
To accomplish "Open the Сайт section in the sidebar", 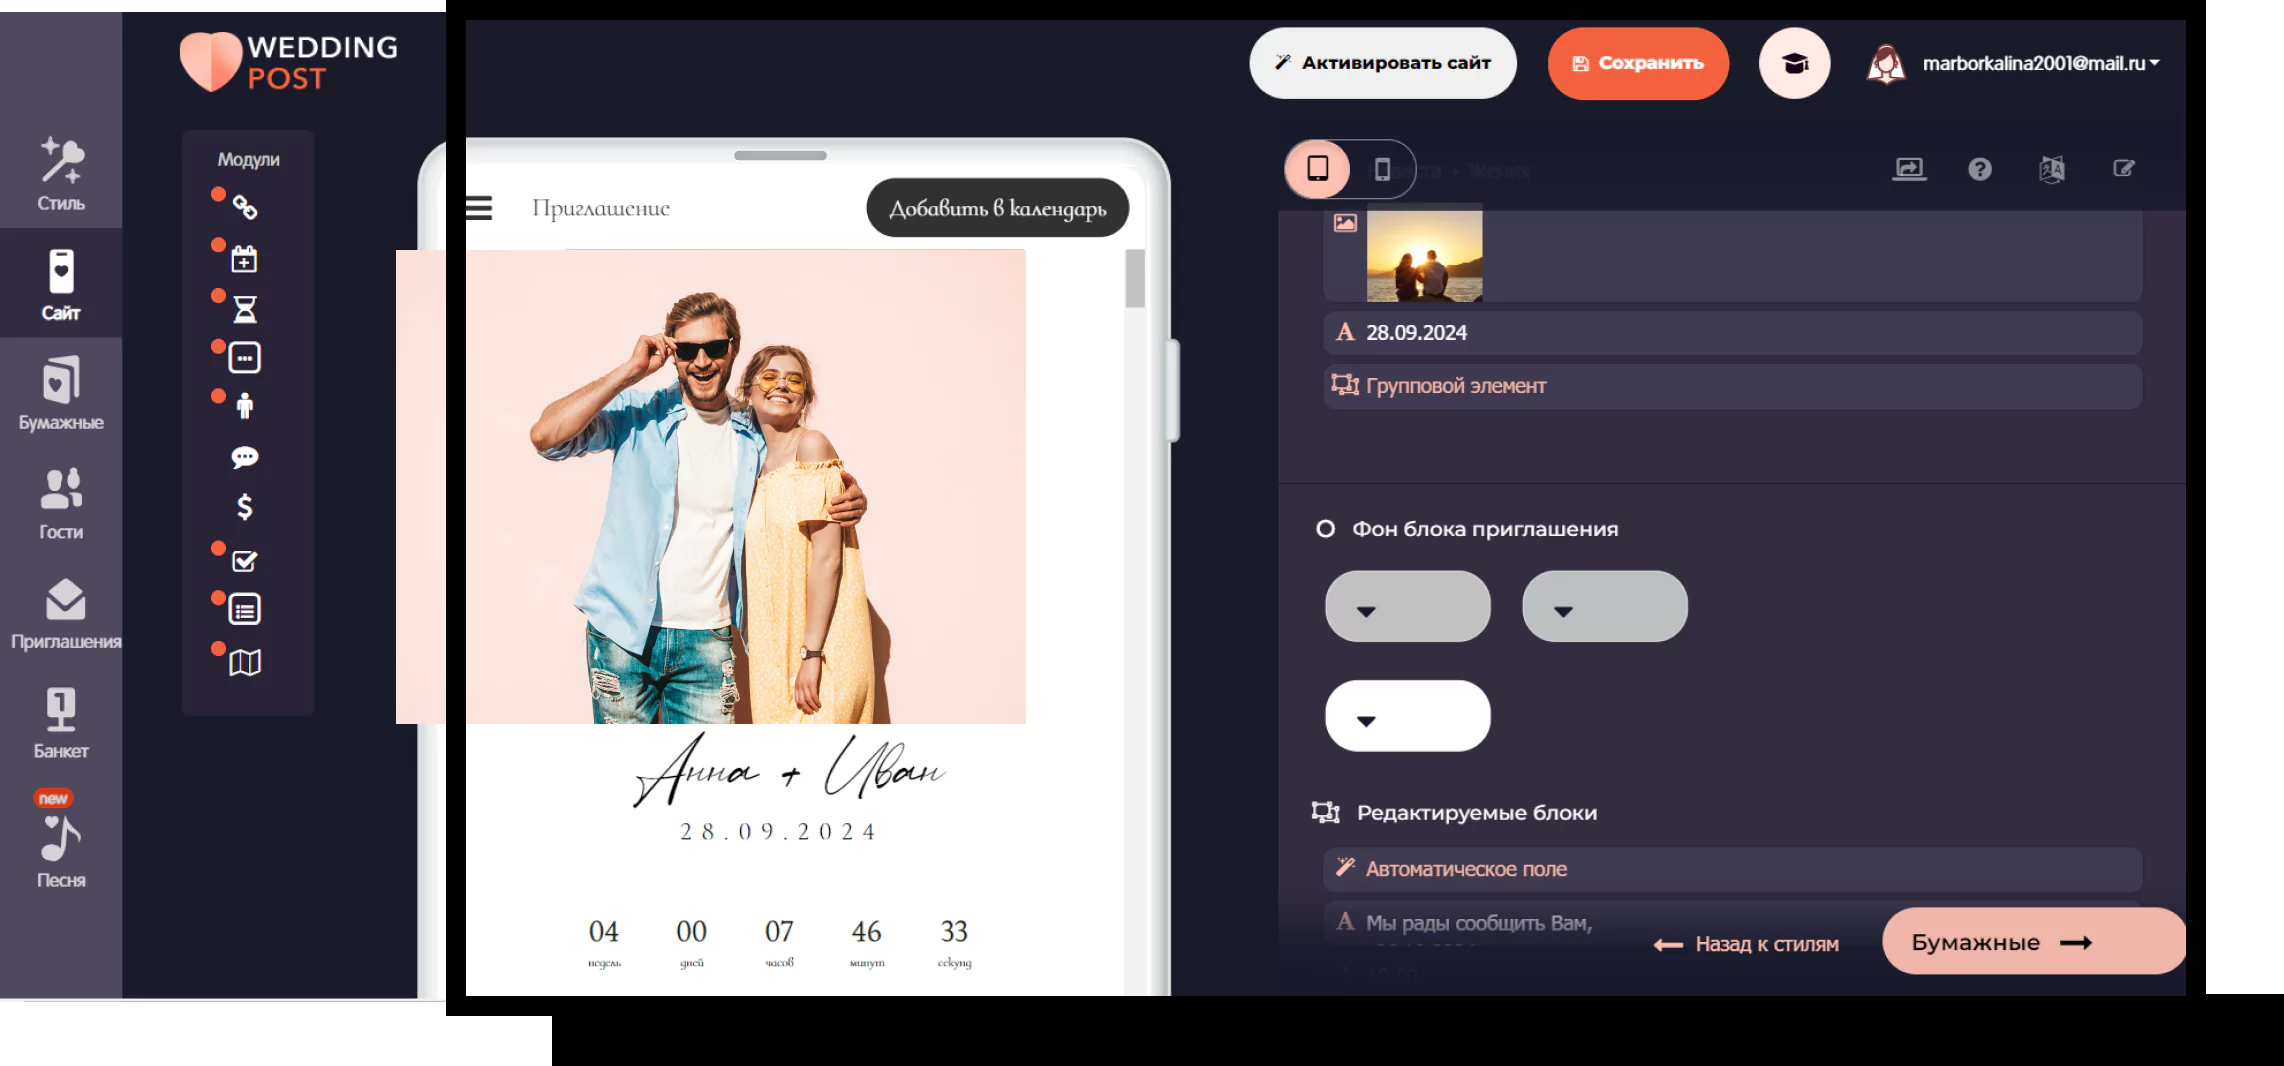I will click(x=61, y=284).
